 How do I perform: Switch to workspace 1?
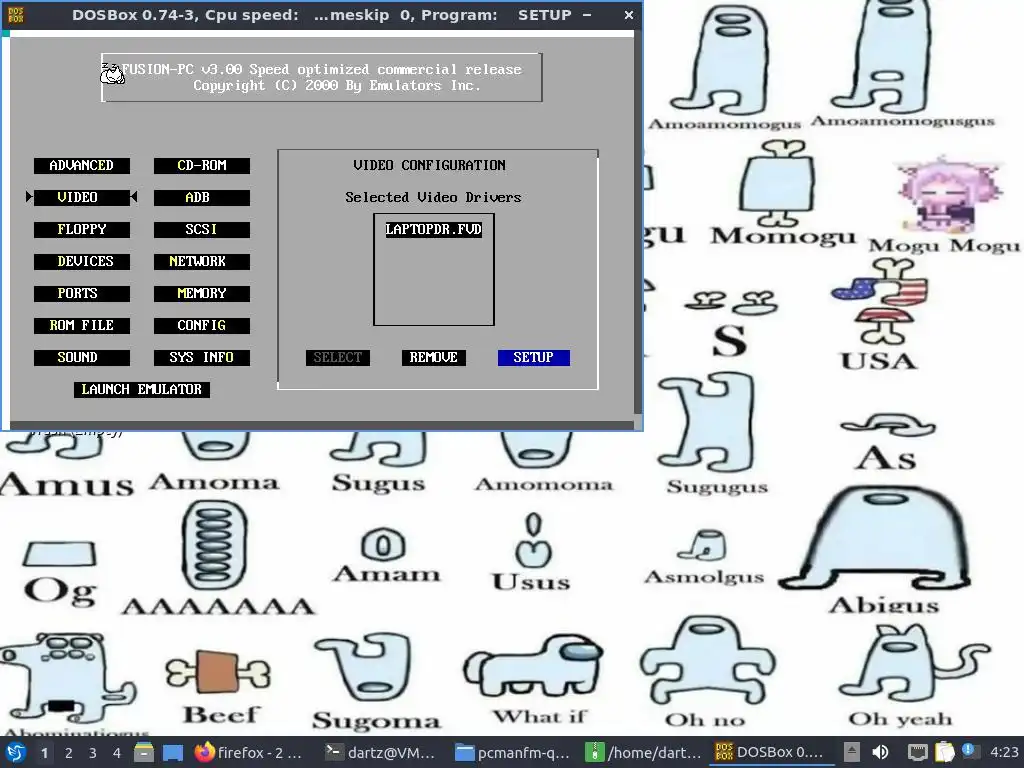[44, 753]
